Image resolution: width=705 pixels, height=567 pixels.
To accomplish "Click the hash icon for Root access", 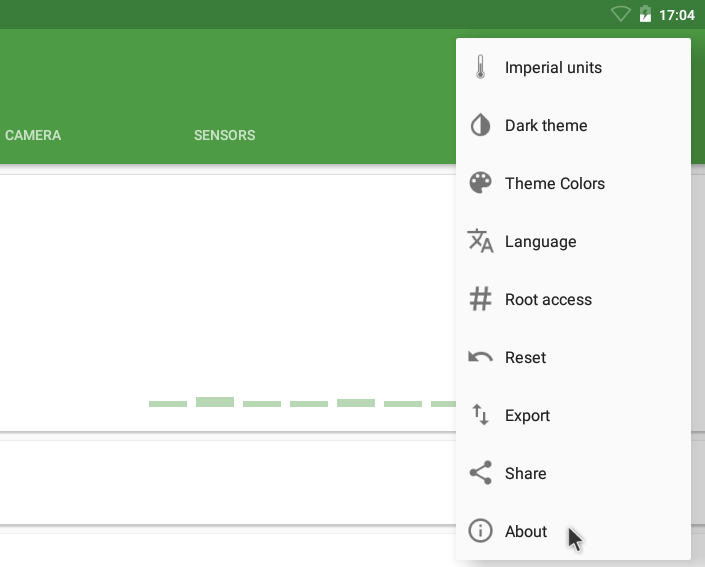I will tap(480, 299).
